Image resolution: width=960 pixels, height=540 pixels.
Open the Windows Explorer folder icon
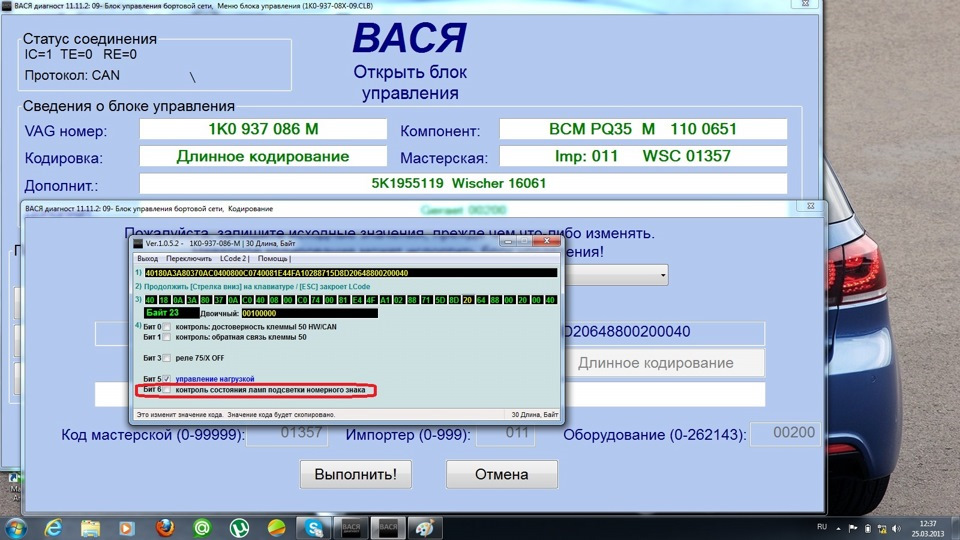[90, 527]
